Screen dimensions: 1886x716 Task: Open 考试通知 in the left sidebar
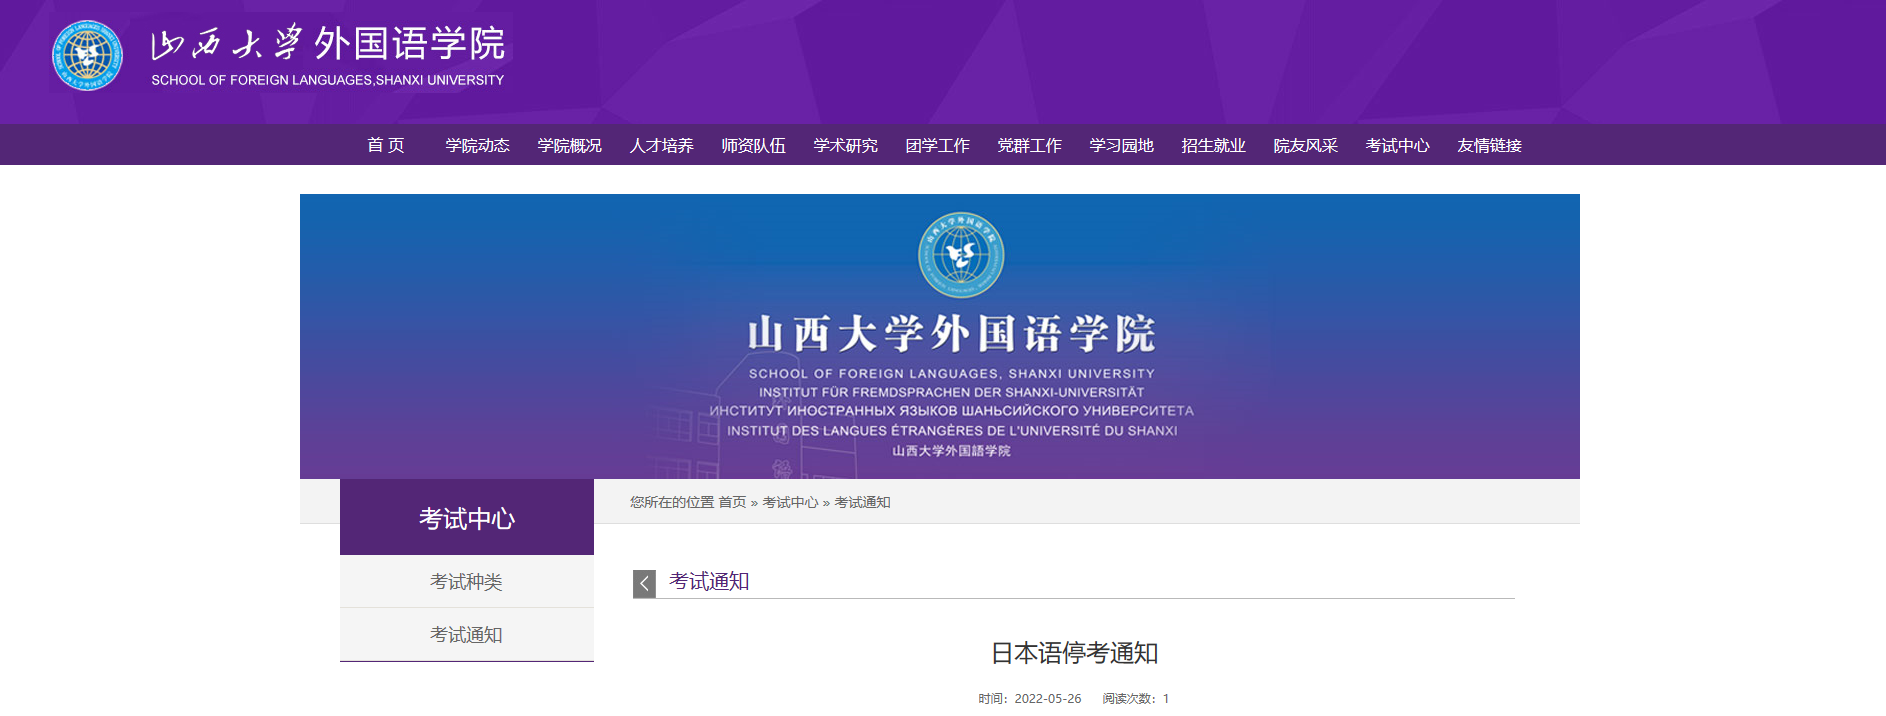[467, 634]
